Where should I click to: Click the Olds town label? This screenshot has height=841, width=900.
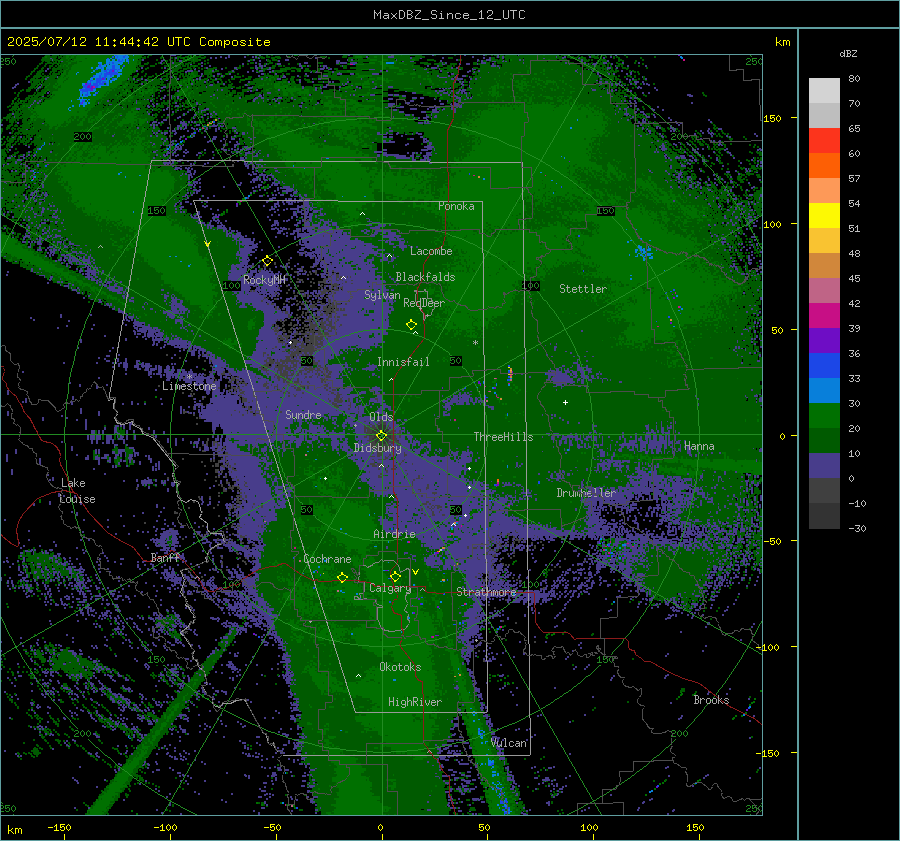tap(381, 417)
